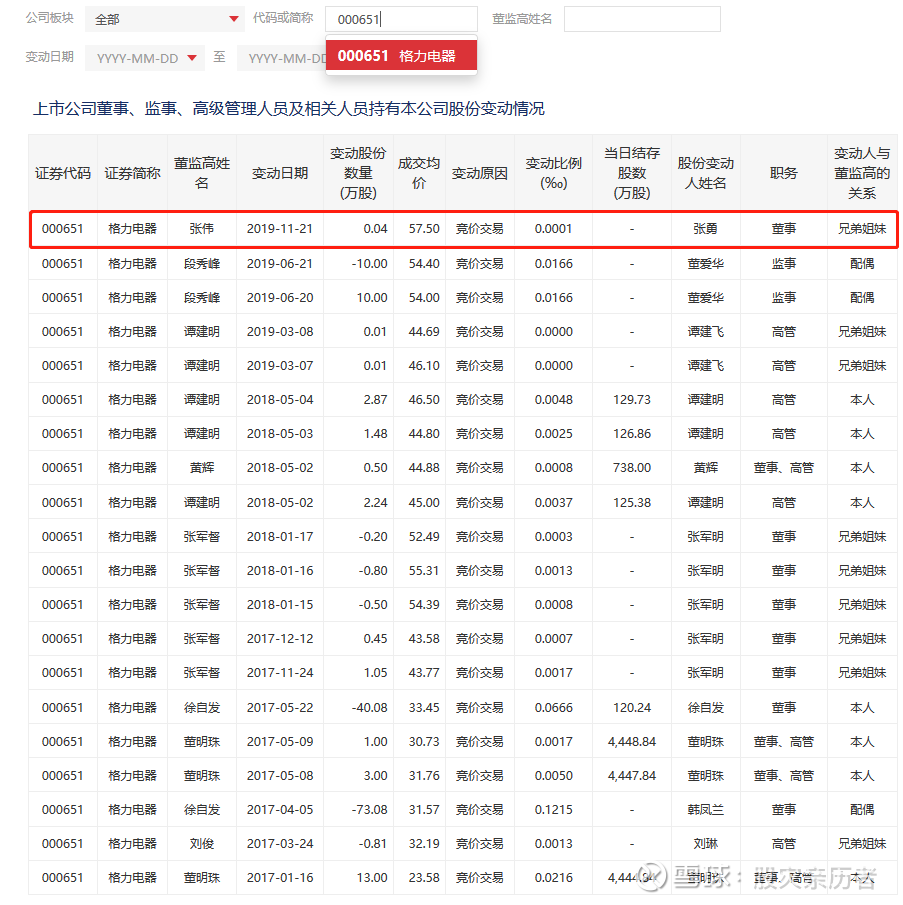Click 谭建飞 in the 2019-03-08 row
Screen dimensions: 903x905
coord(705,332)
